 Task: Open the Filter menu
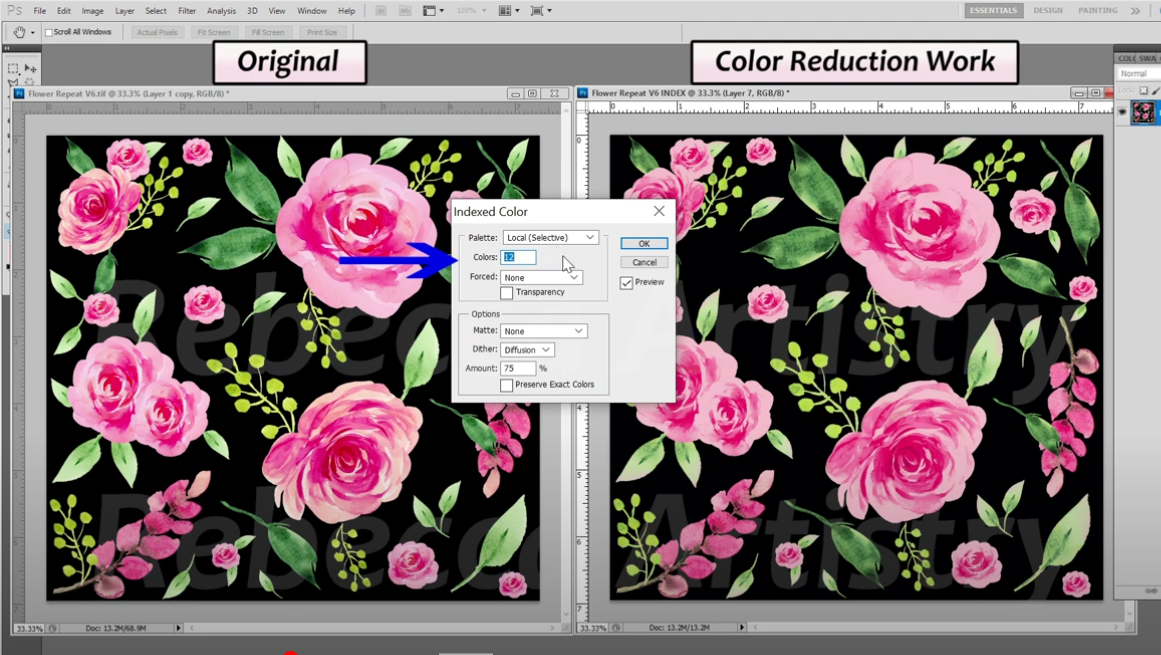pos(187,10)
